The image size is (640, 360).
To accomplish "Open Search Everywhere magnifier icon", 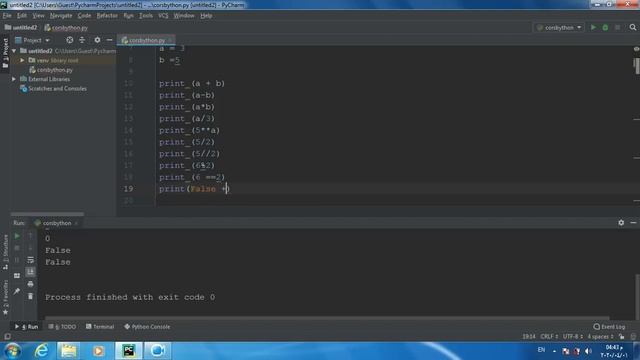I will pos(633,27).
